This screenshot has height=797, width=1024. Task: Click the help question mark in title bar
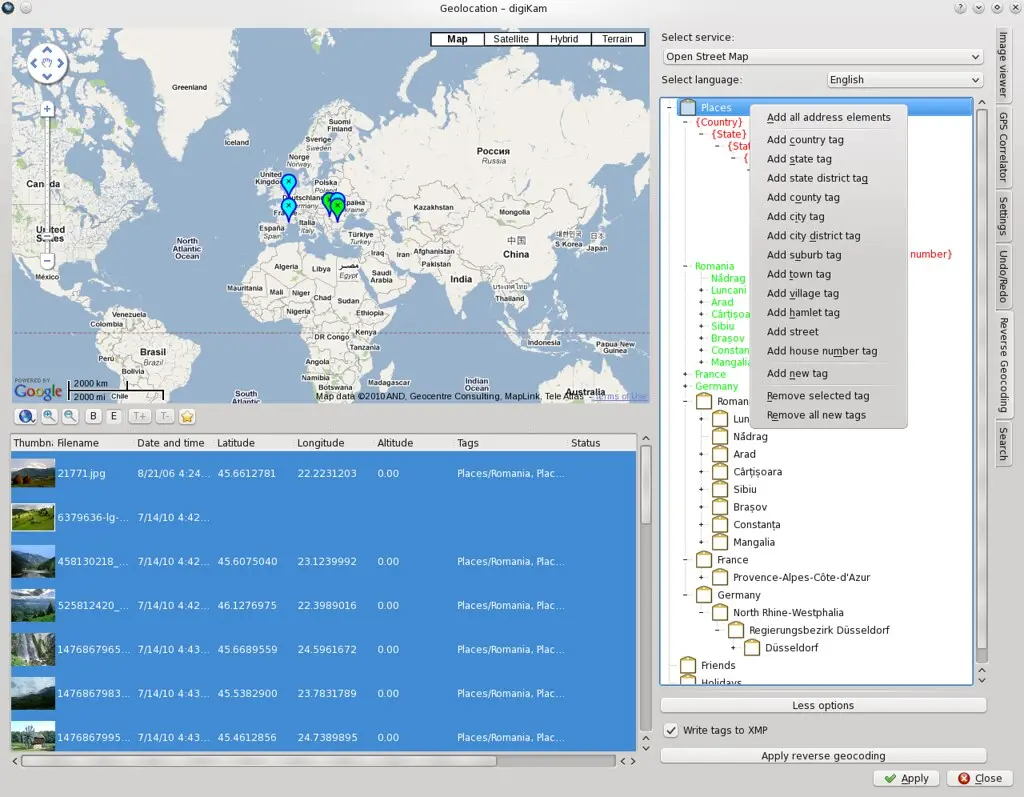960,8
